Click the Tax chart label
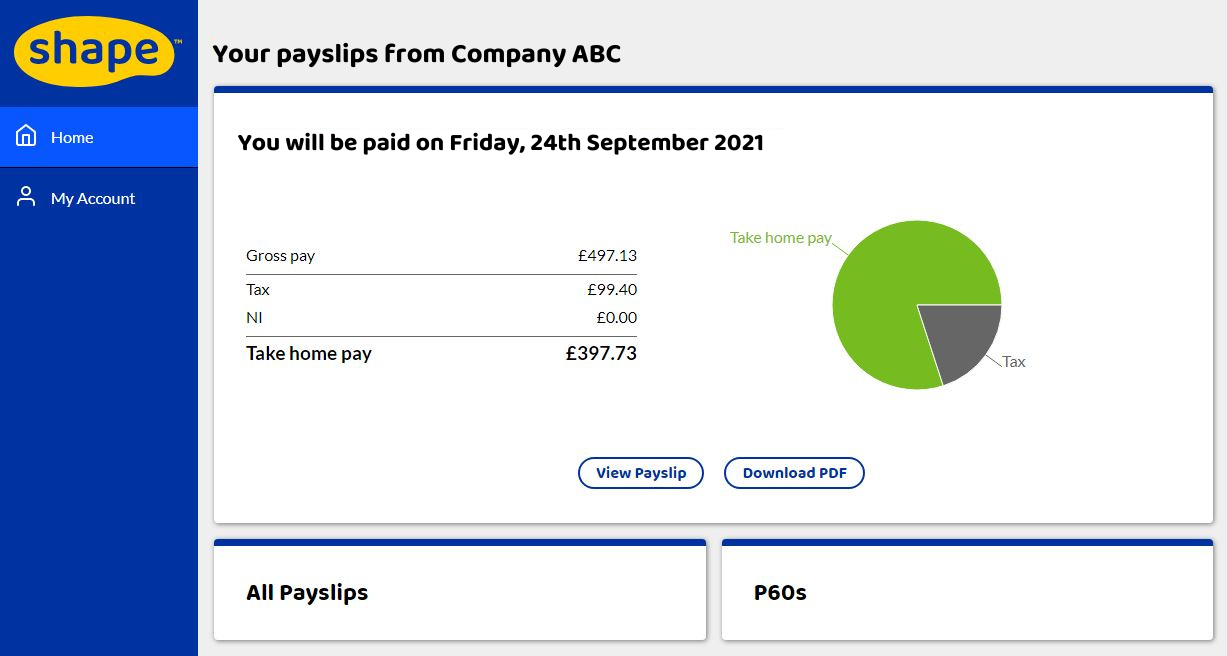 [x=1014, y=362]
